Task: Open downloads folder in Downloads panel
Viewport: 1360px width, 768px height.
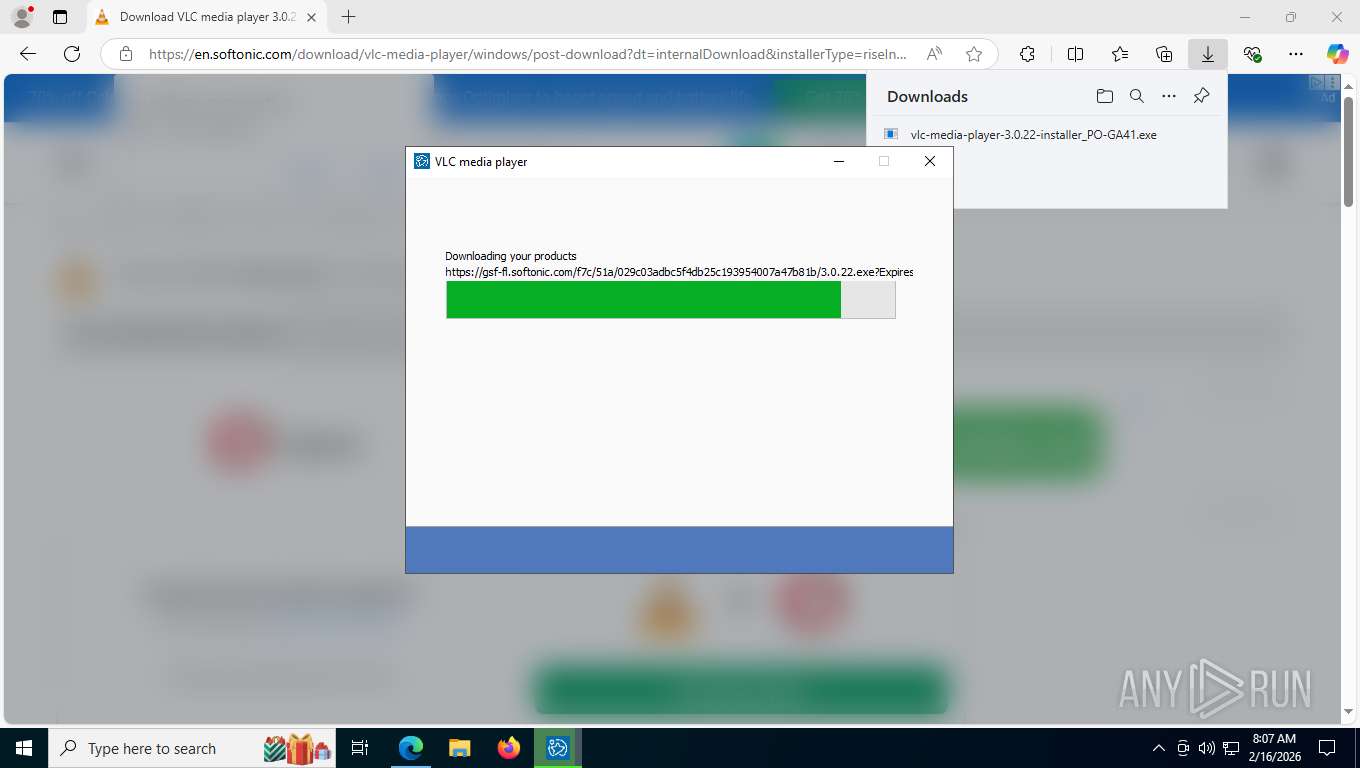Action: pyautogui.click(x=1104, y=96)
